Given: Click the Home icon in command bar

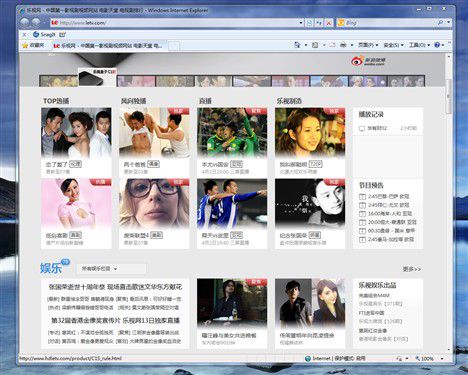Looking at the screenshot, I should point(297,45).
